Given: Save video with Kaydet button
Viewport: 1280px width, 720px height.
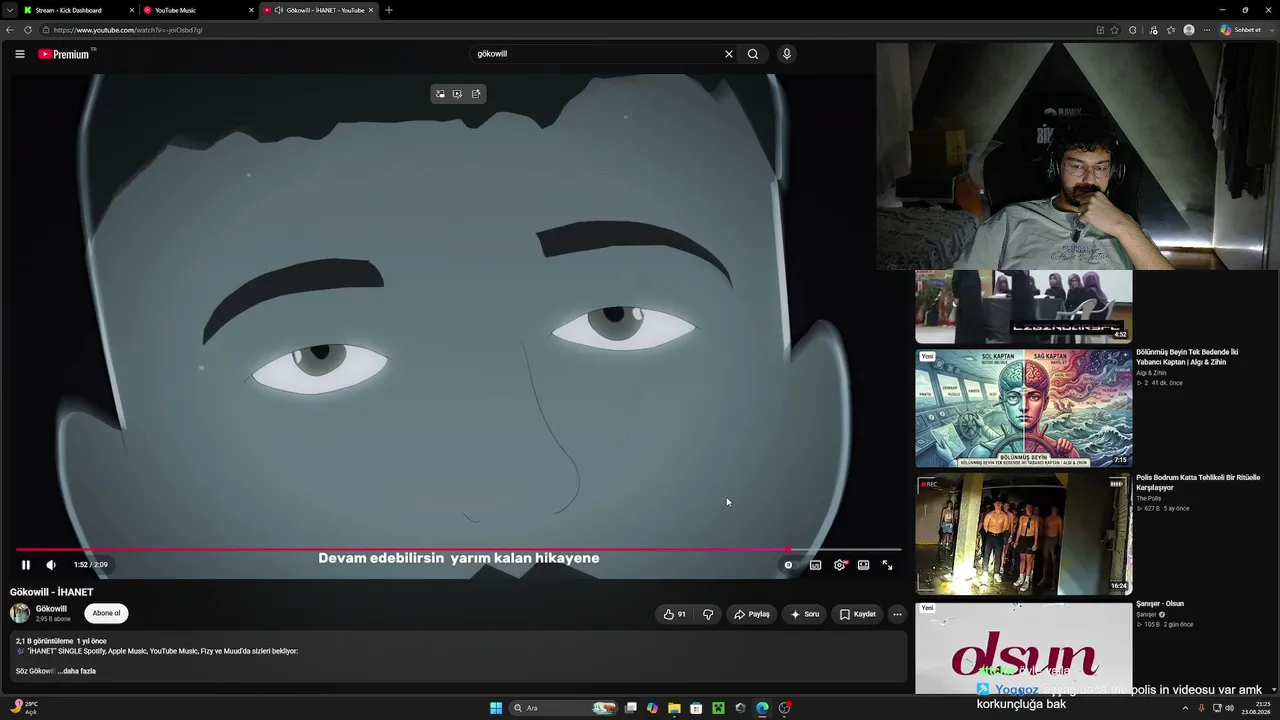Looking at the screenshot, I should [x=857, y=614].
